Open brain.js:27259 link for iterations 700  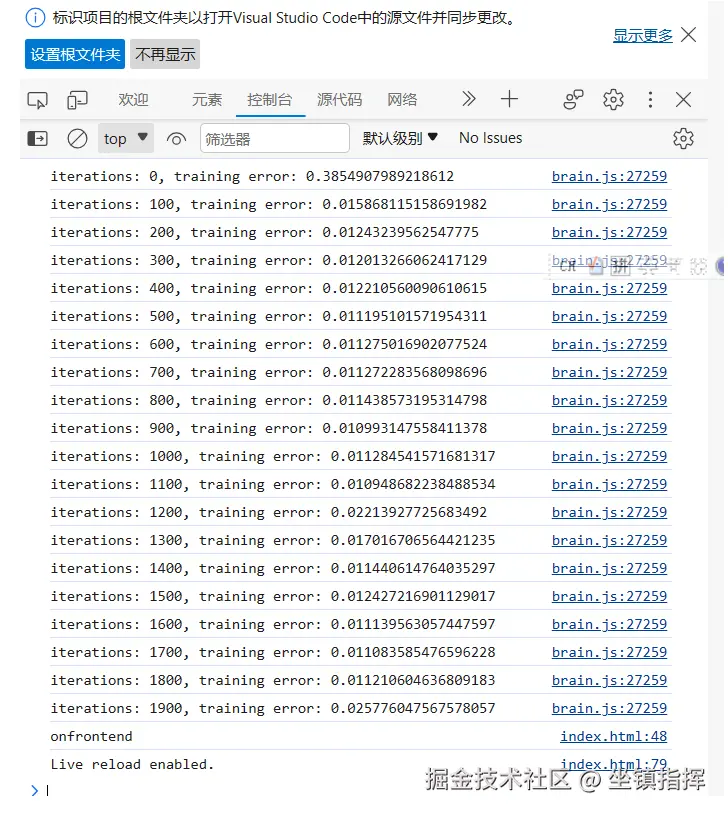[x=609, y=373]
